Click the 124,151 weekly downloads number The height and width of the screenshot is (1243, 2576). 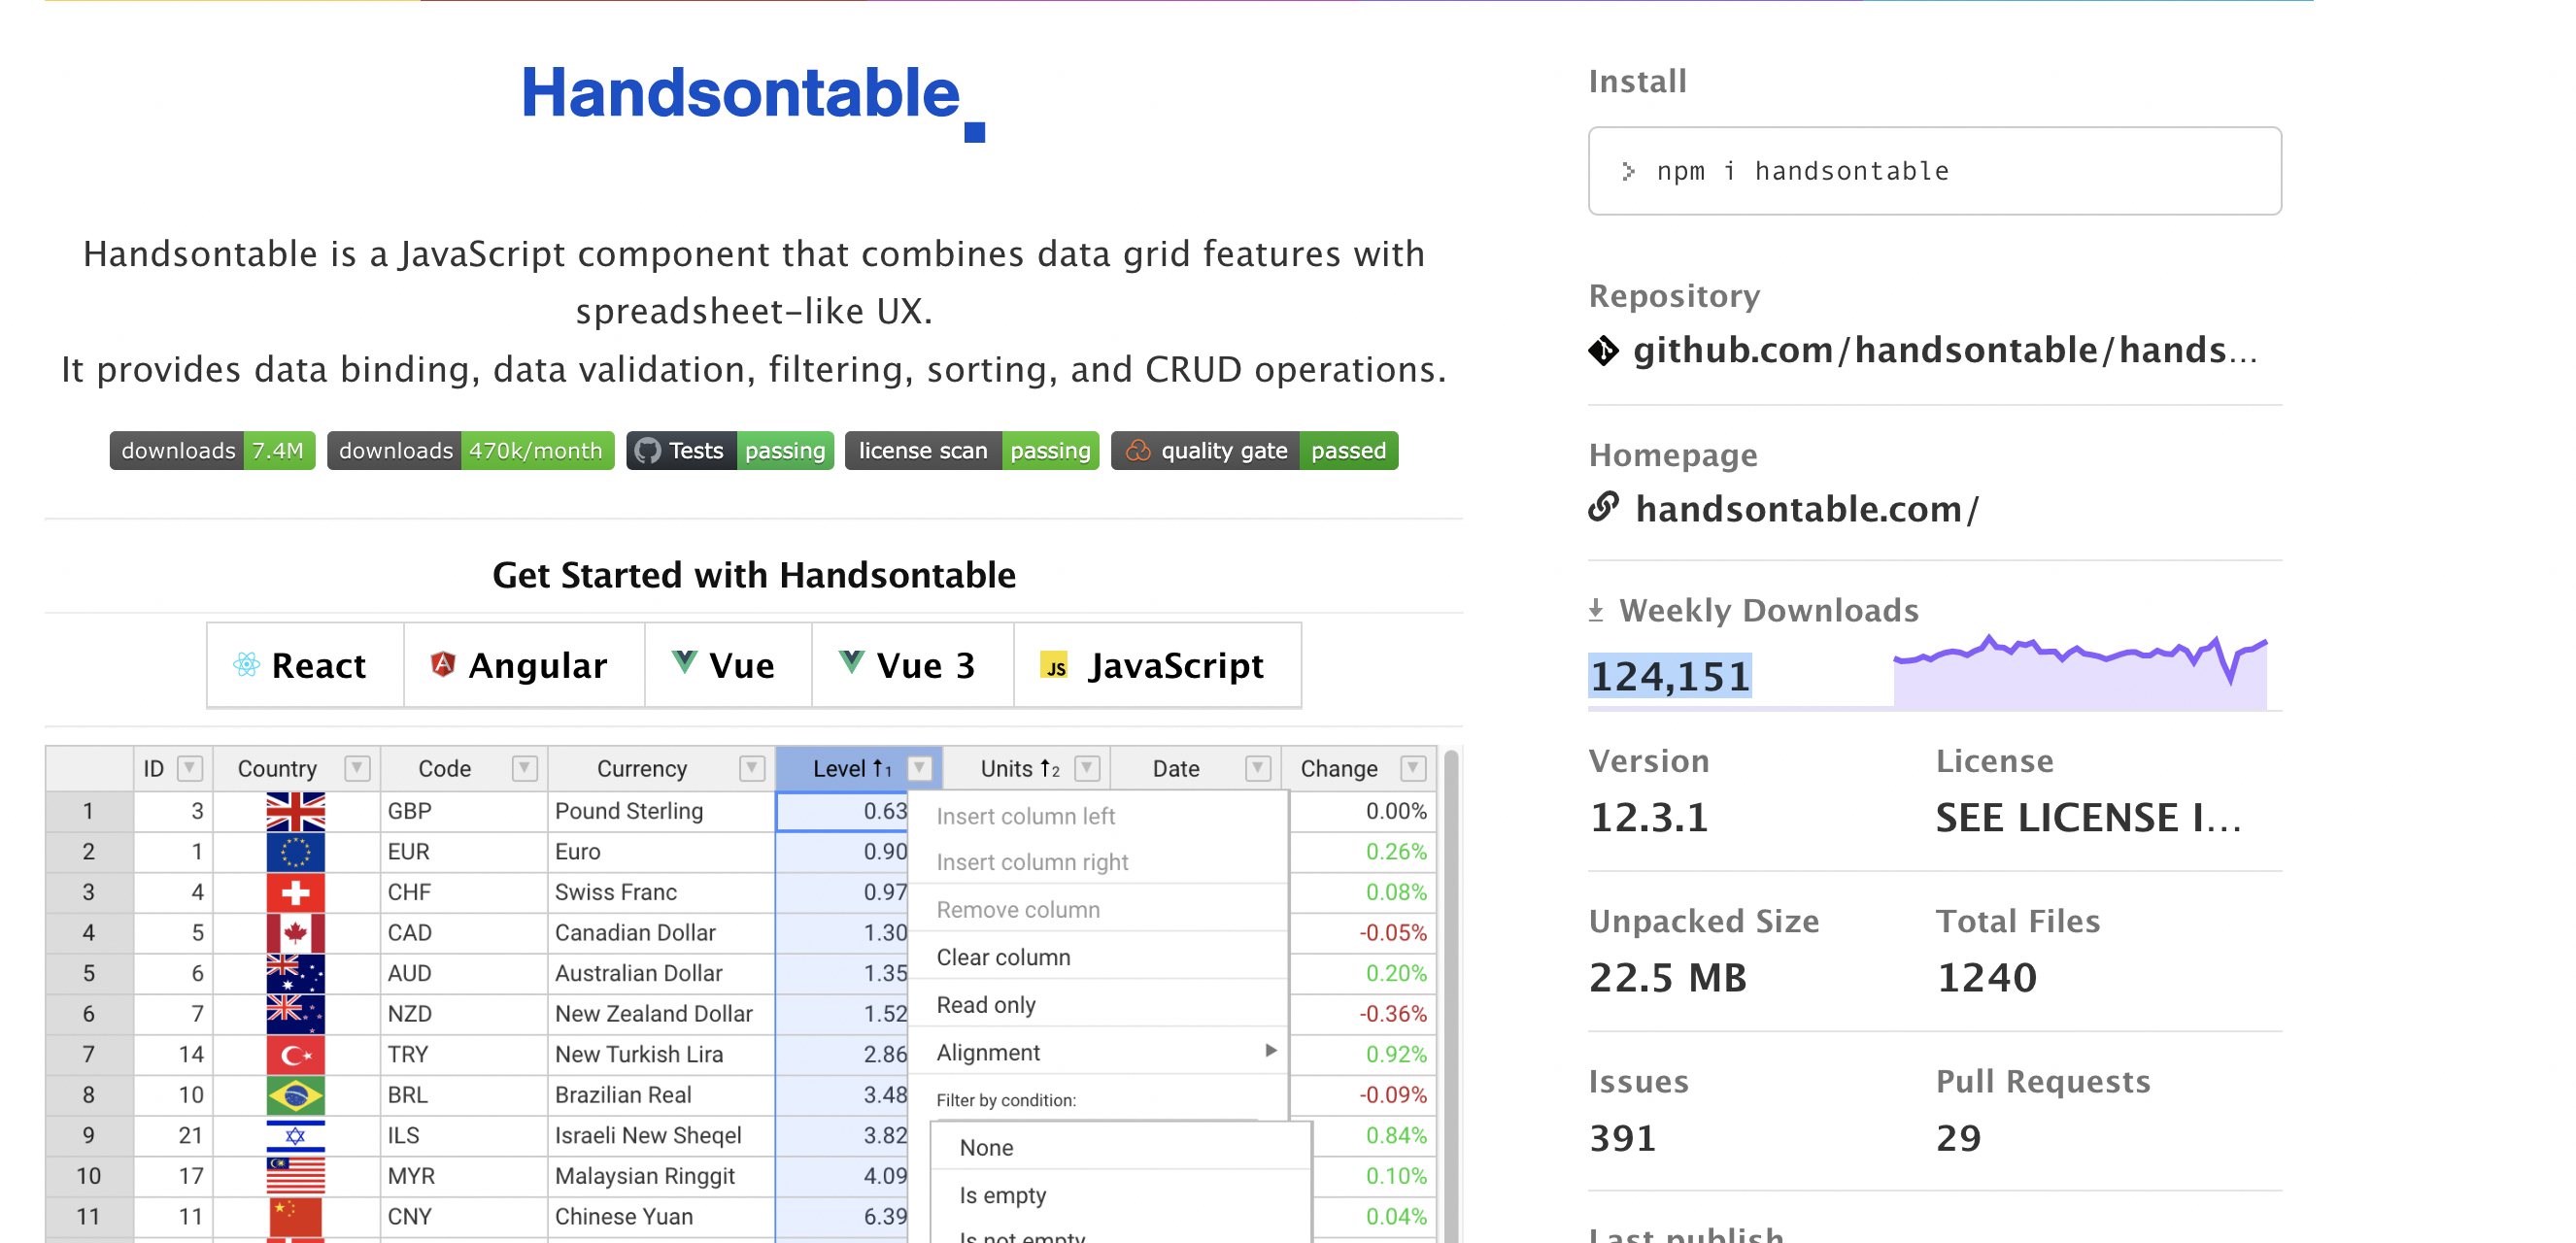tap(1669, 677)
